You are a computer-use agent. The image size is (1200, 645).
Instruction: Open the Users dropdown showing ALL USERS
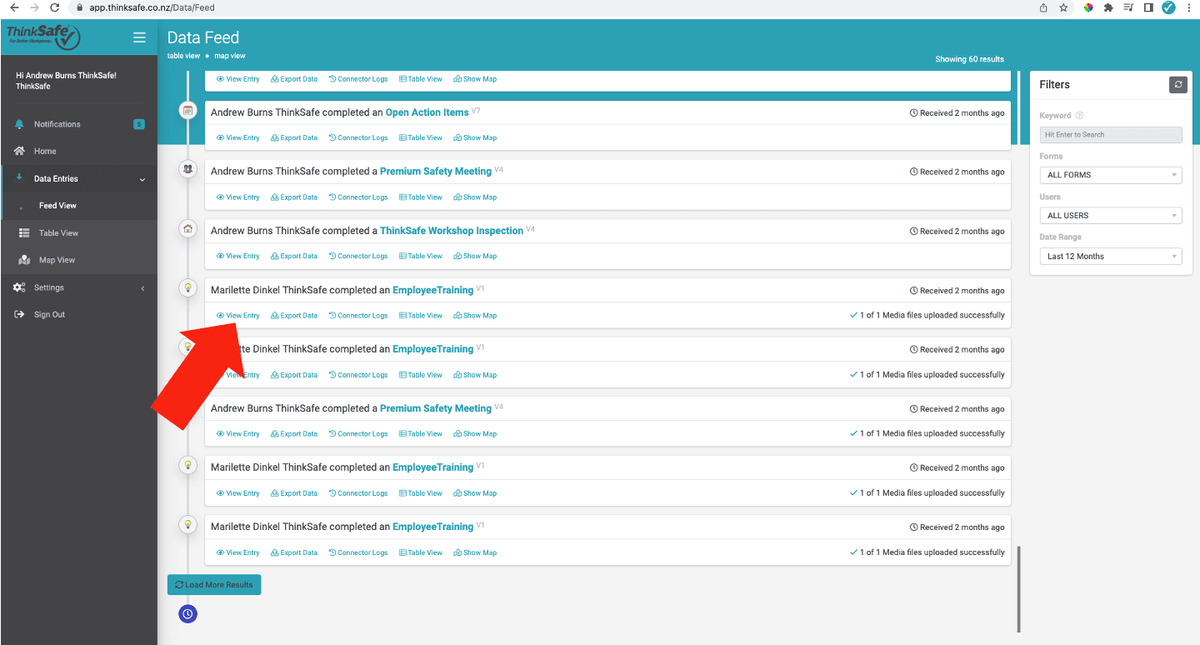click(1110, 216)
